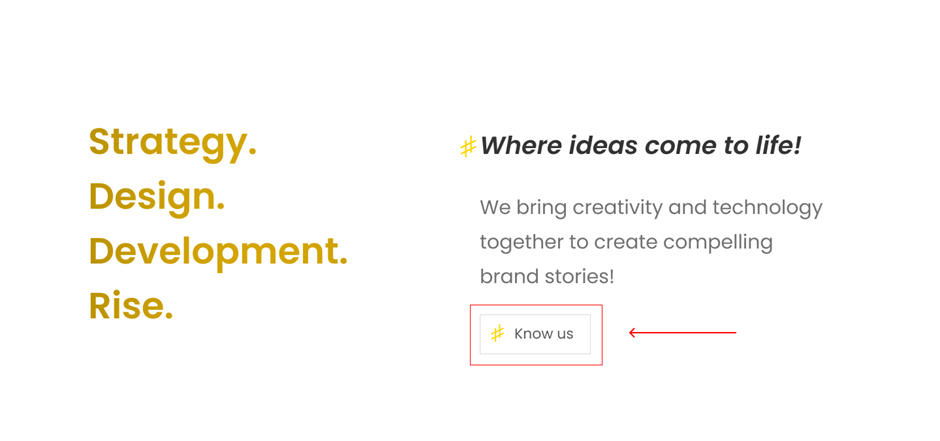Click the hashtag icon inside Know us button

[x=498, y=333]
